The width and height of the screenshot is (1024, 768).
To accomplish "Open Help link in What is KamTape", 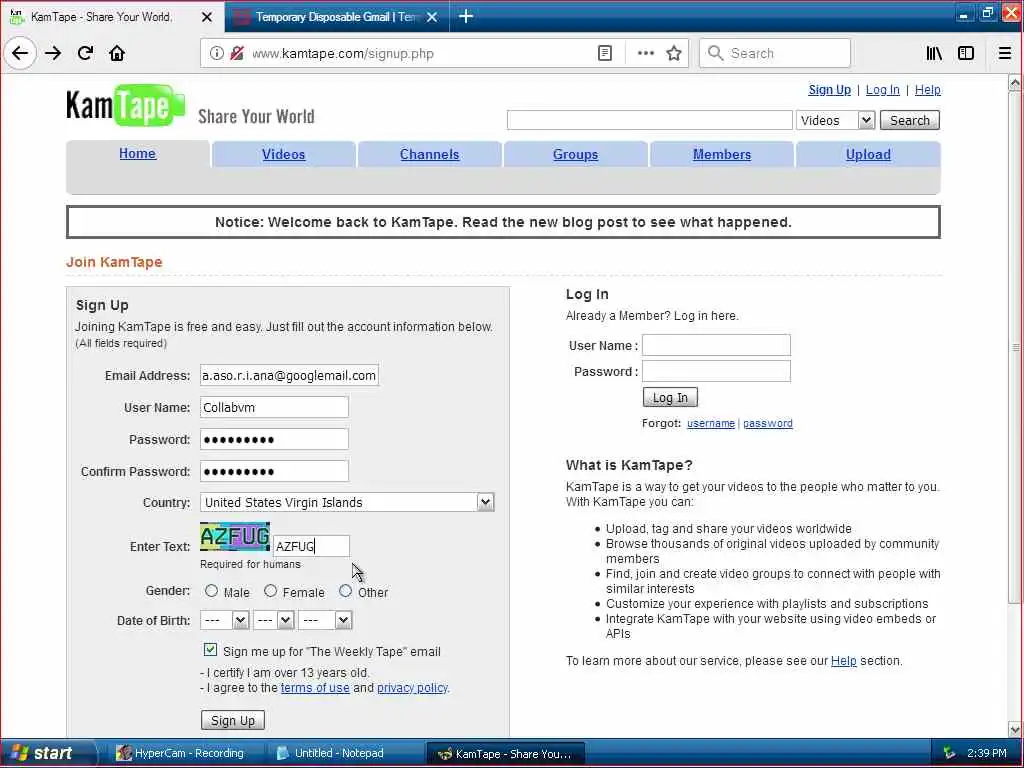I will click(x=843, y=660).
